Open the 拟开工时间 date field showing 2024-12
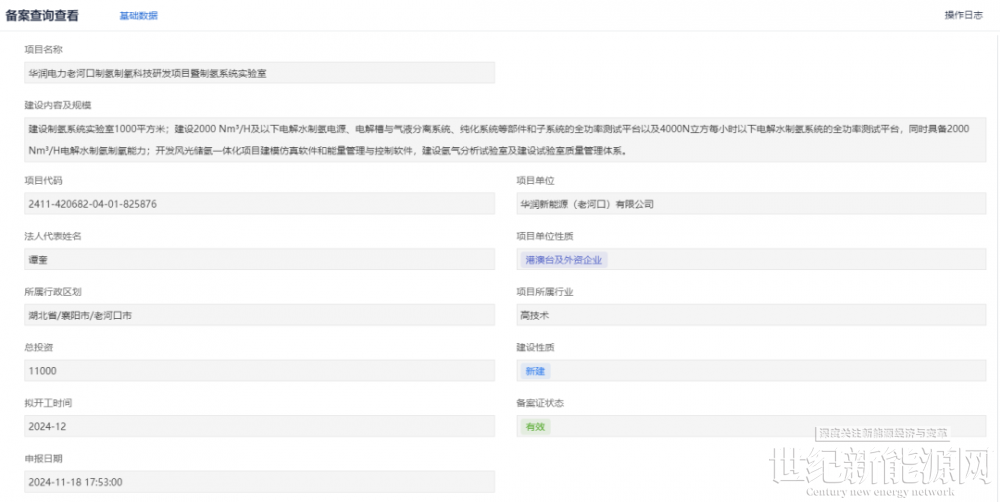Image resolution: width=1000 pixels, height=502 pixels. (x=259, y=426)
